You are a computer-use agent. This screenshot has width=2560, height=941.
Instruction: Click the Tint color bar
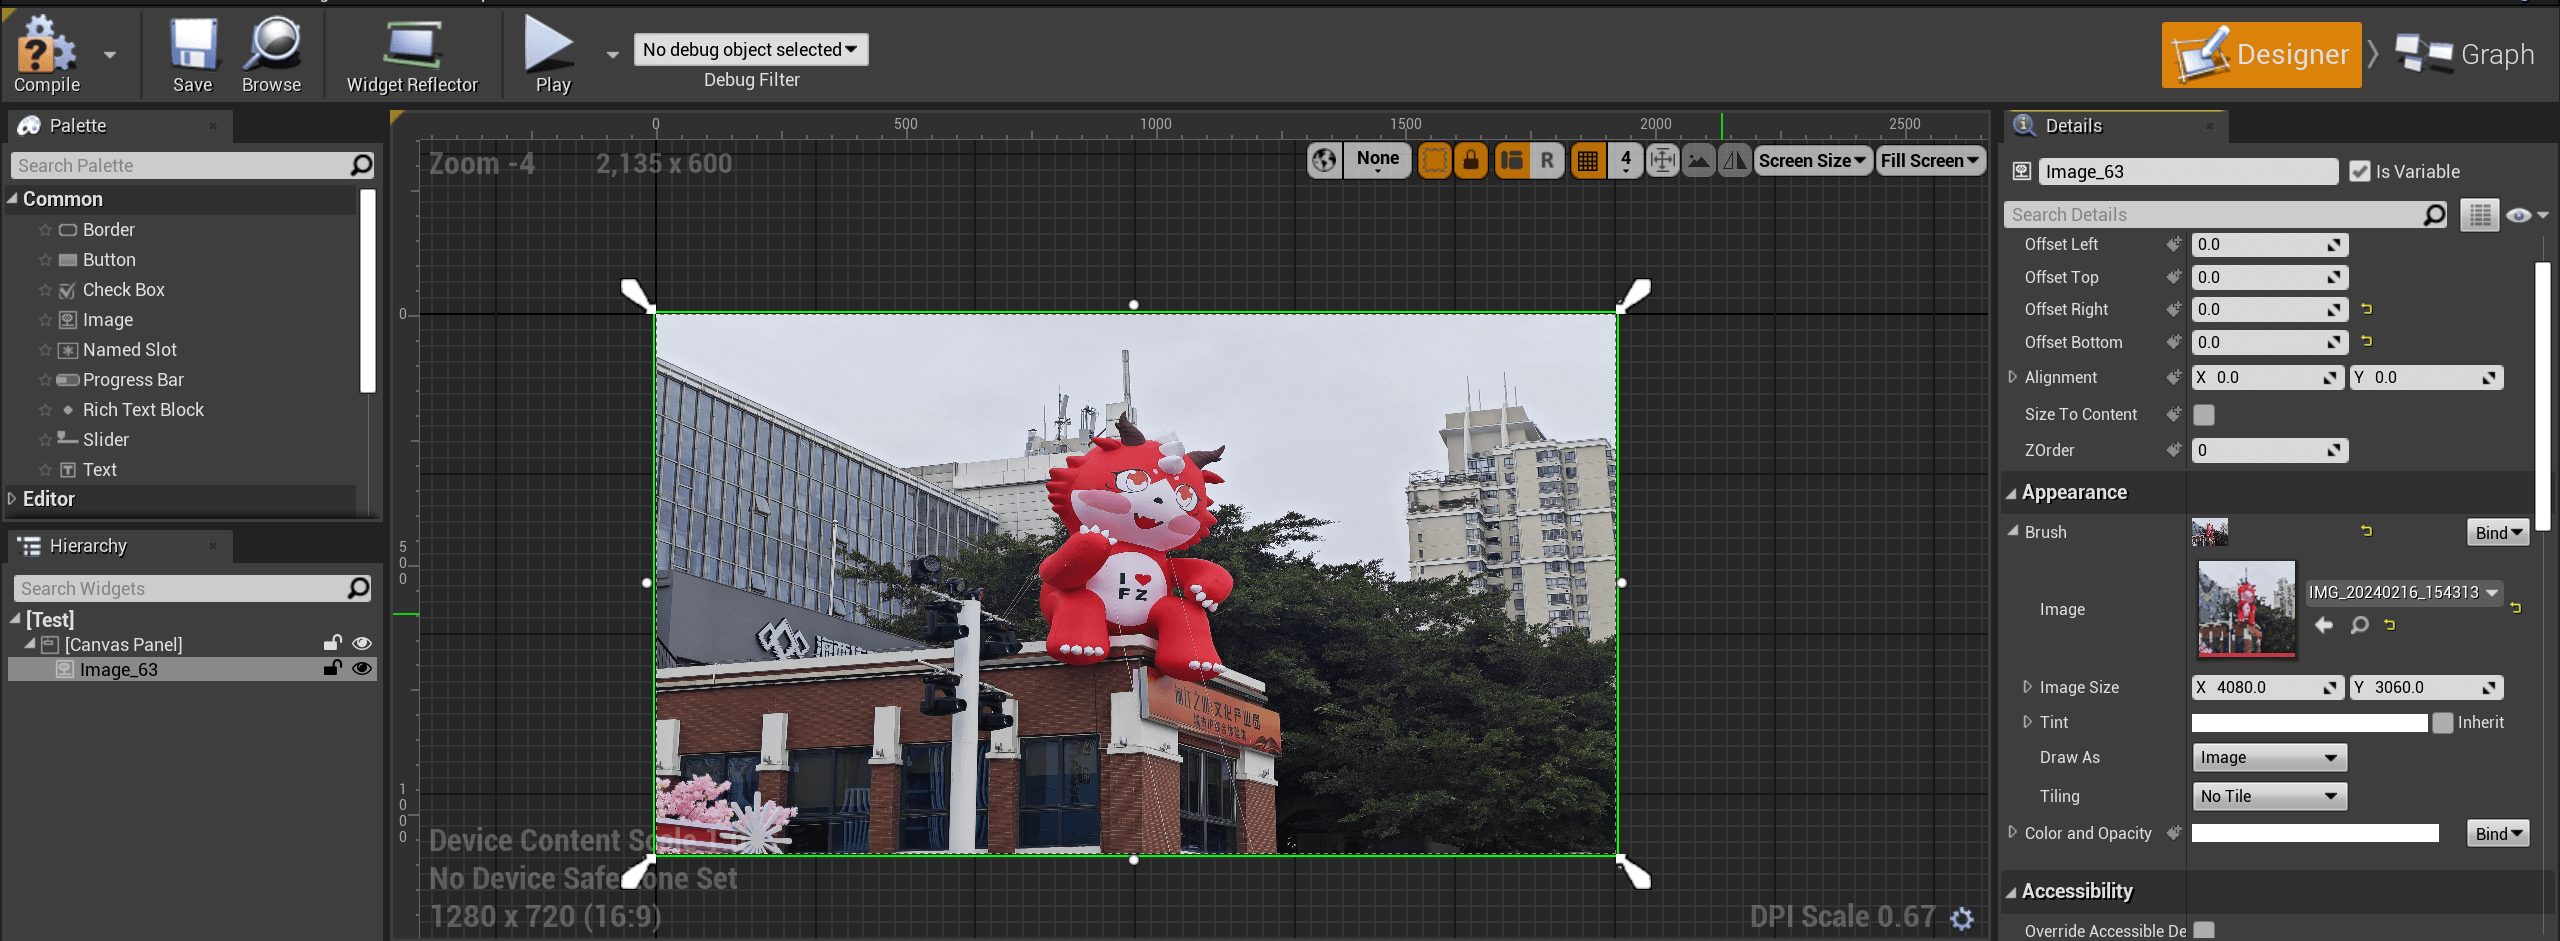coord(2309,722)
